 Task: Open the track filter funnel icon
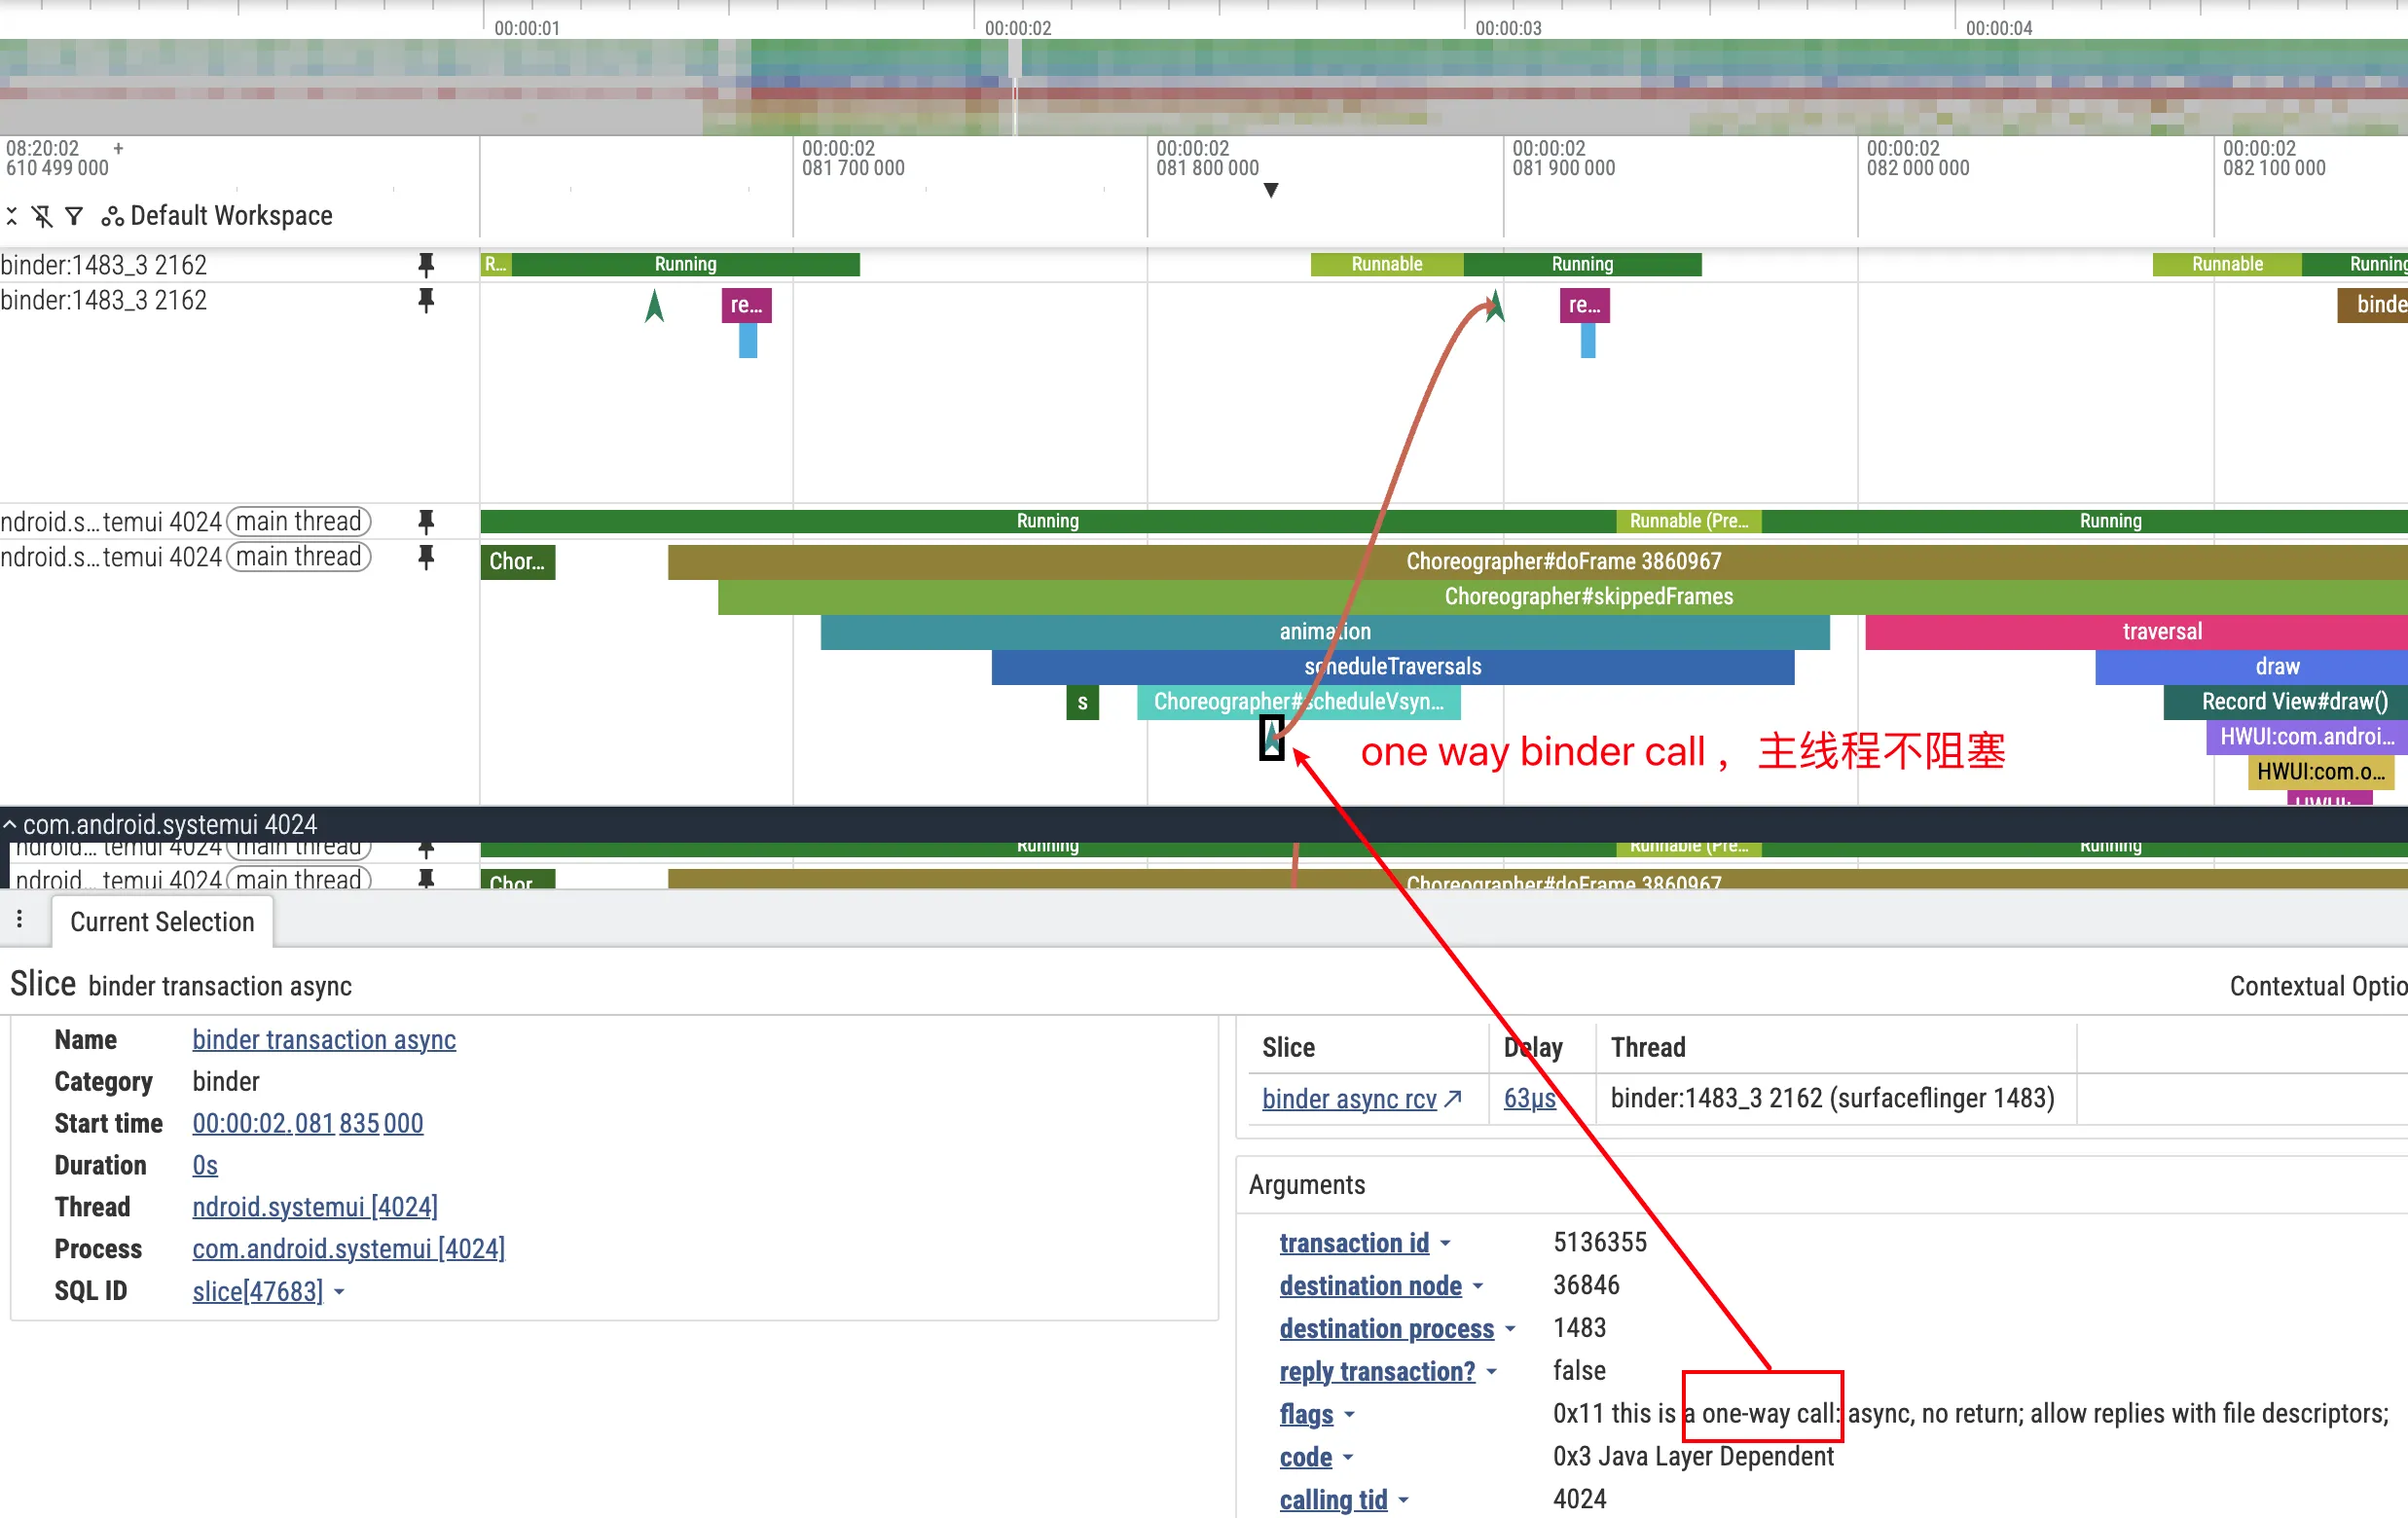point(74,216)
